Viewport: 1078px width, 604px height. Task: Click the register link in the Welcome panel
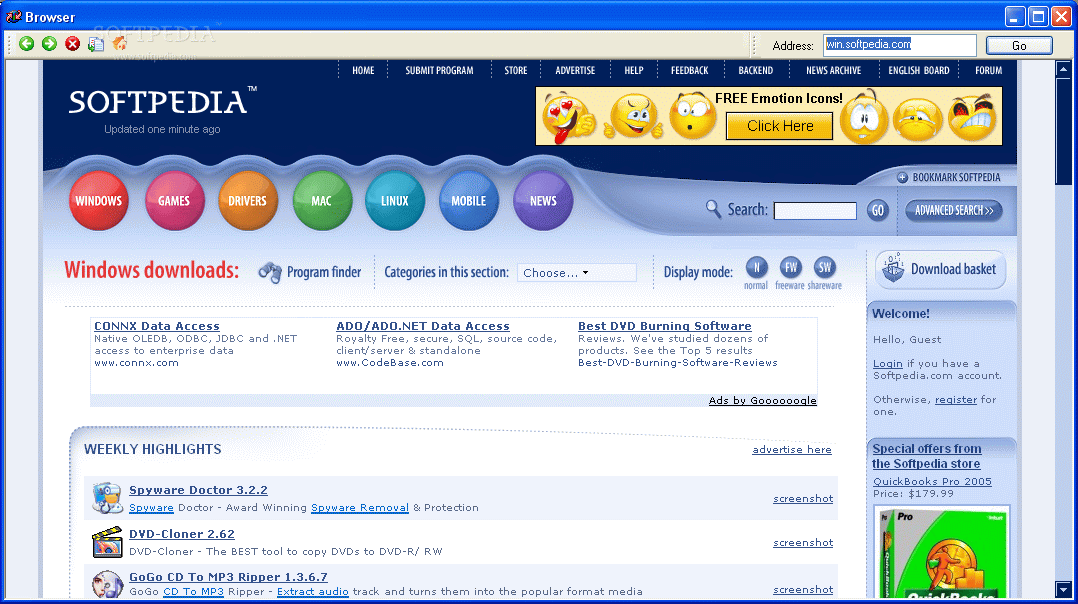point(956,400)
